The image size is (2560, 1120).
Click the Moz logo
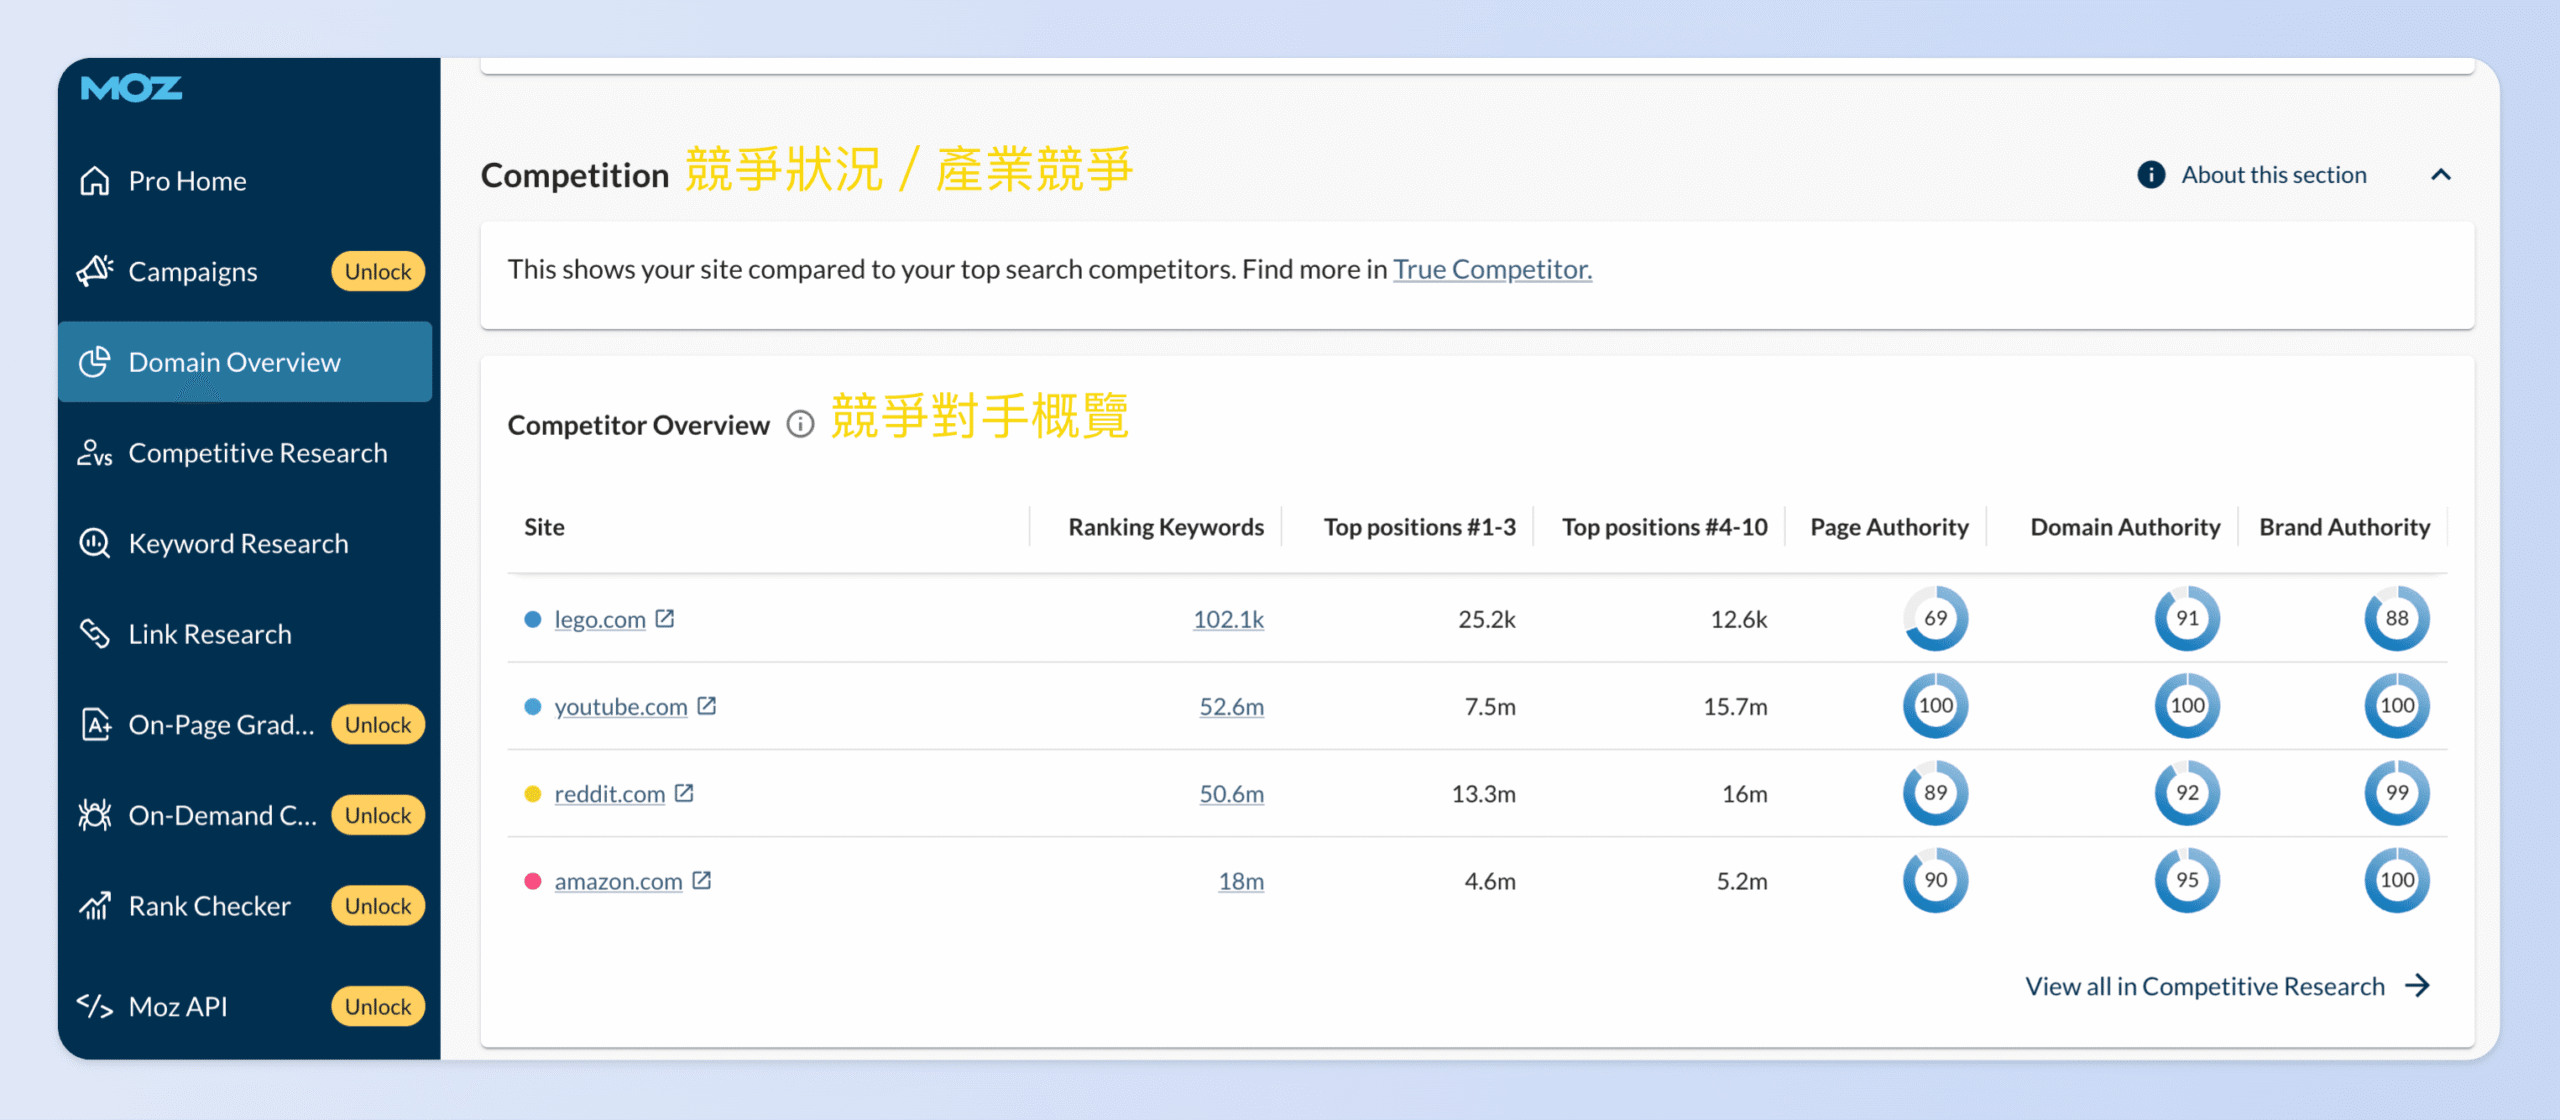[130, 89]
